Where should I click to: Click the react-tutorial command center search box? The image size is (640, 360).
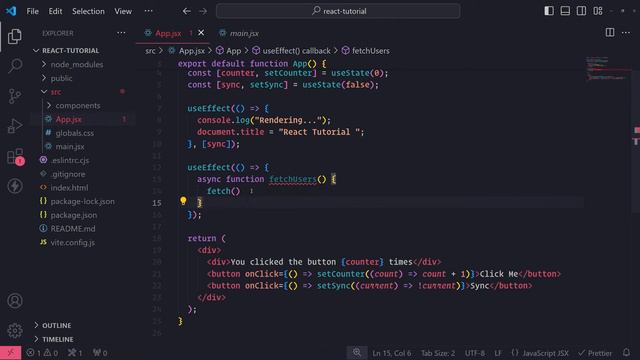point(338,11)
